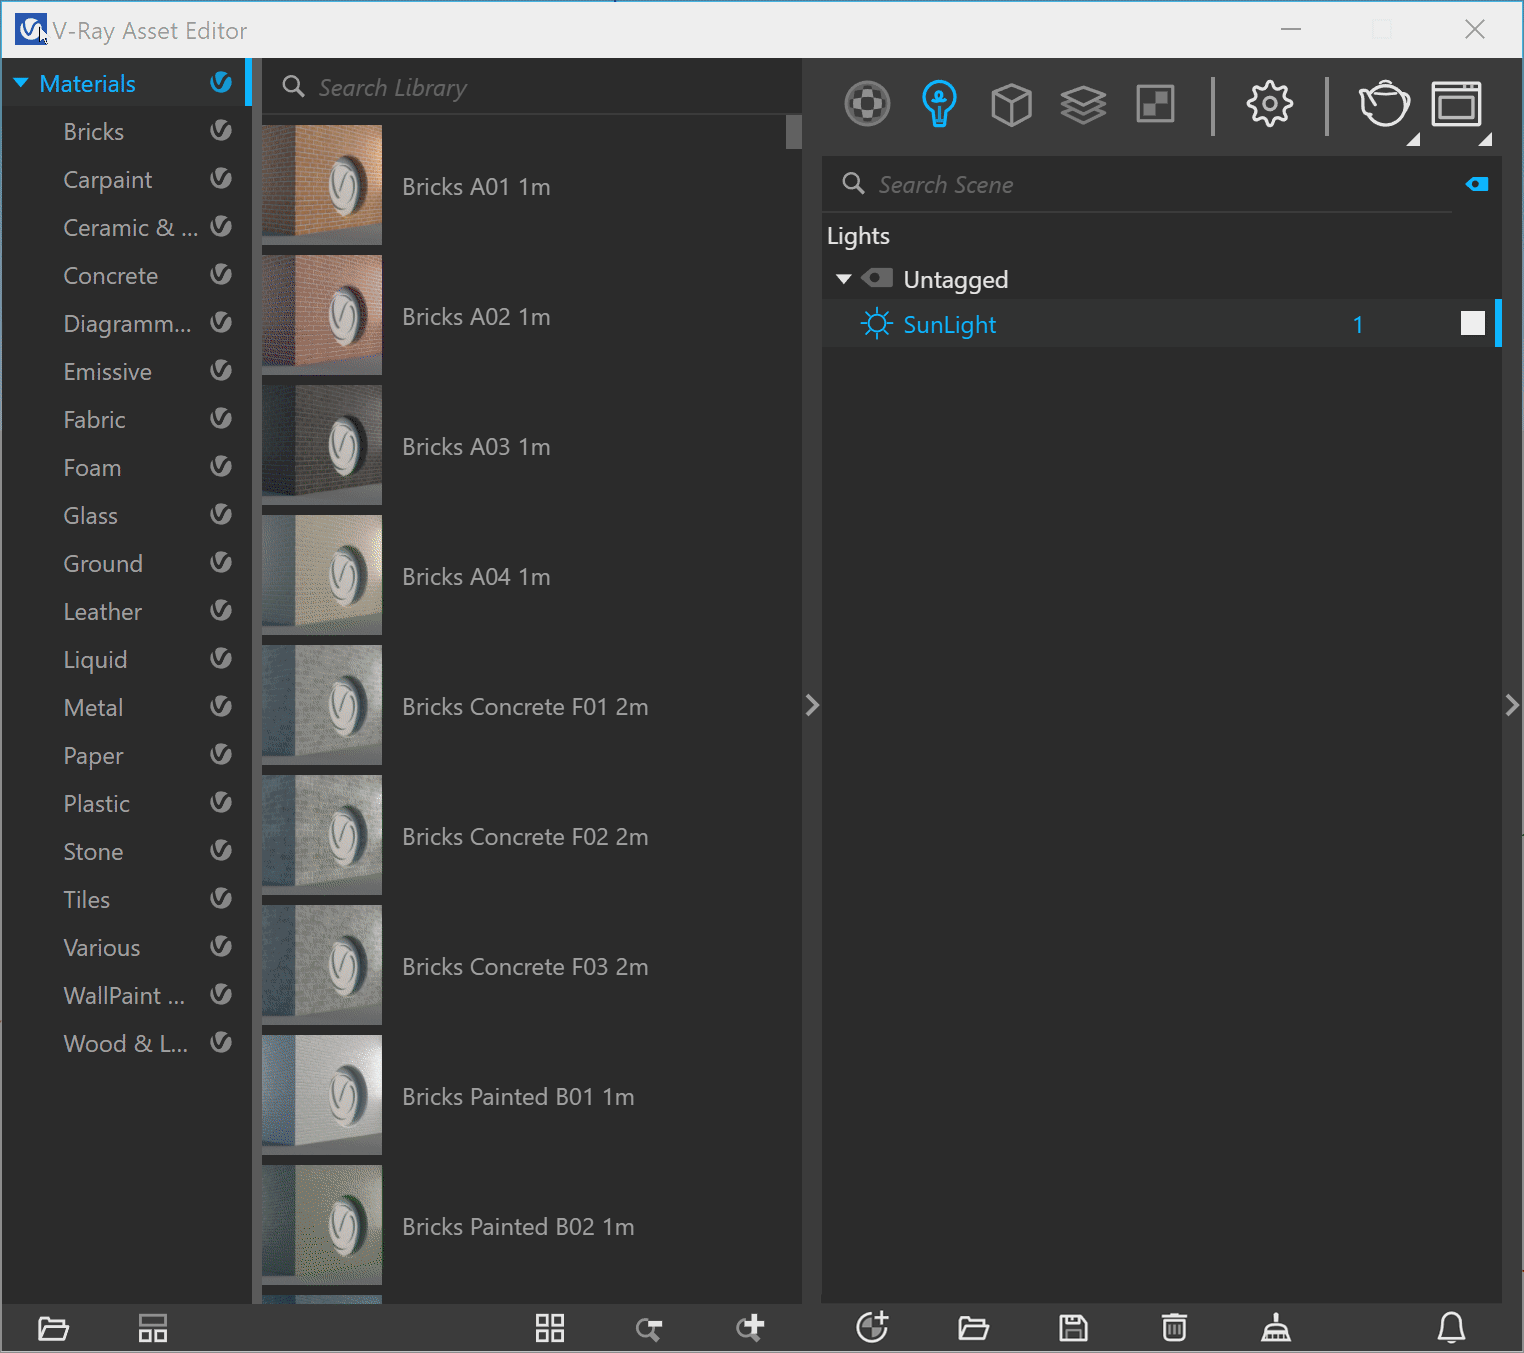Select the Leather category
1524x1353 pixels.
[x=102, y=612]
